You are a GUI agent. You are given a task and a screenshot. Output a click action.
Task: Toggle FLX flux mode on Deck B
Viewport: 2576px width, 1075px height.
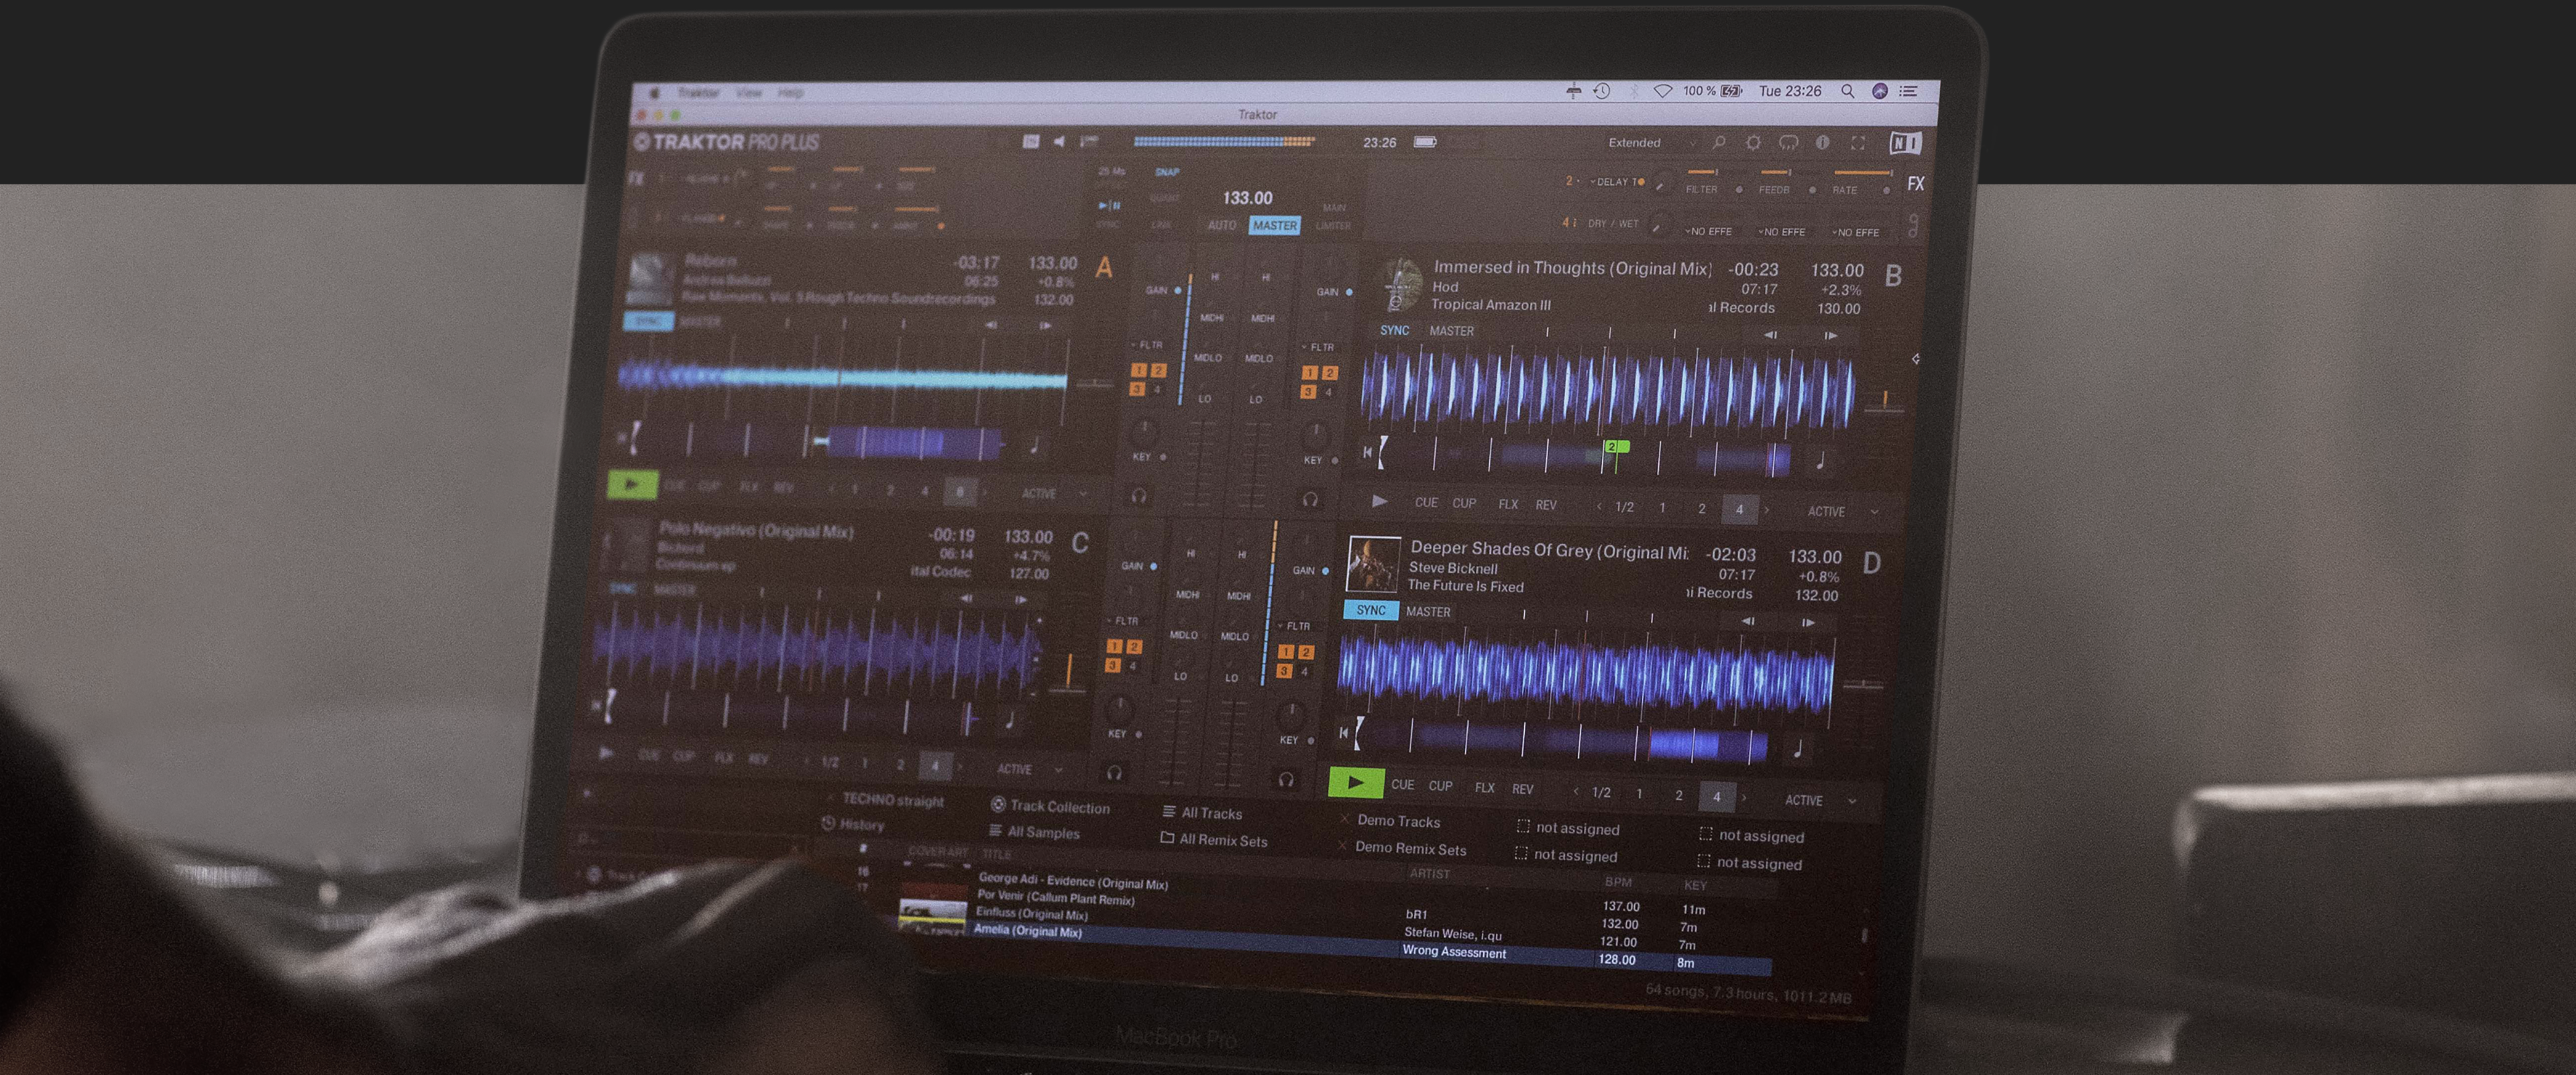click(x=1508, y=504)
